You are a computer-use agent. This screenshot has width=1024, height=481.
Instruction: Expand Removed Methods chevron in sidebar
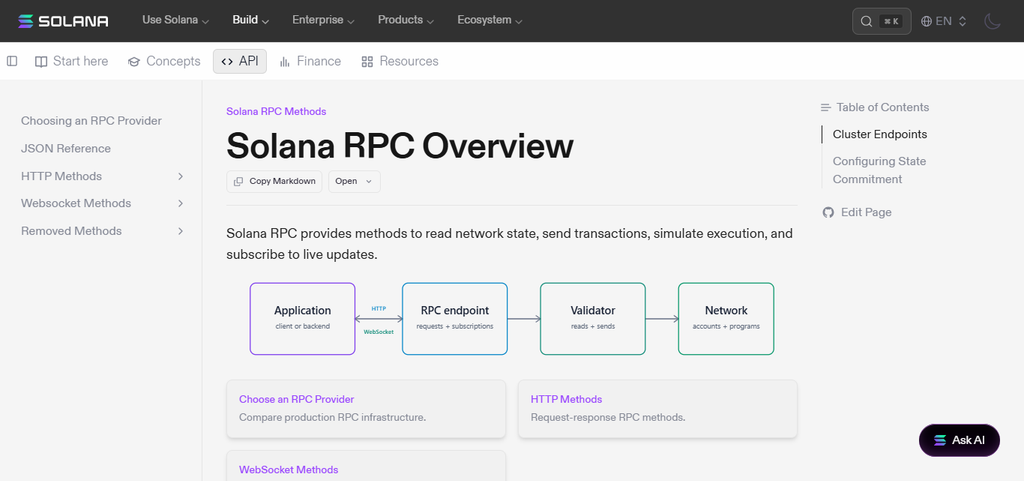(x=181, y=231)
